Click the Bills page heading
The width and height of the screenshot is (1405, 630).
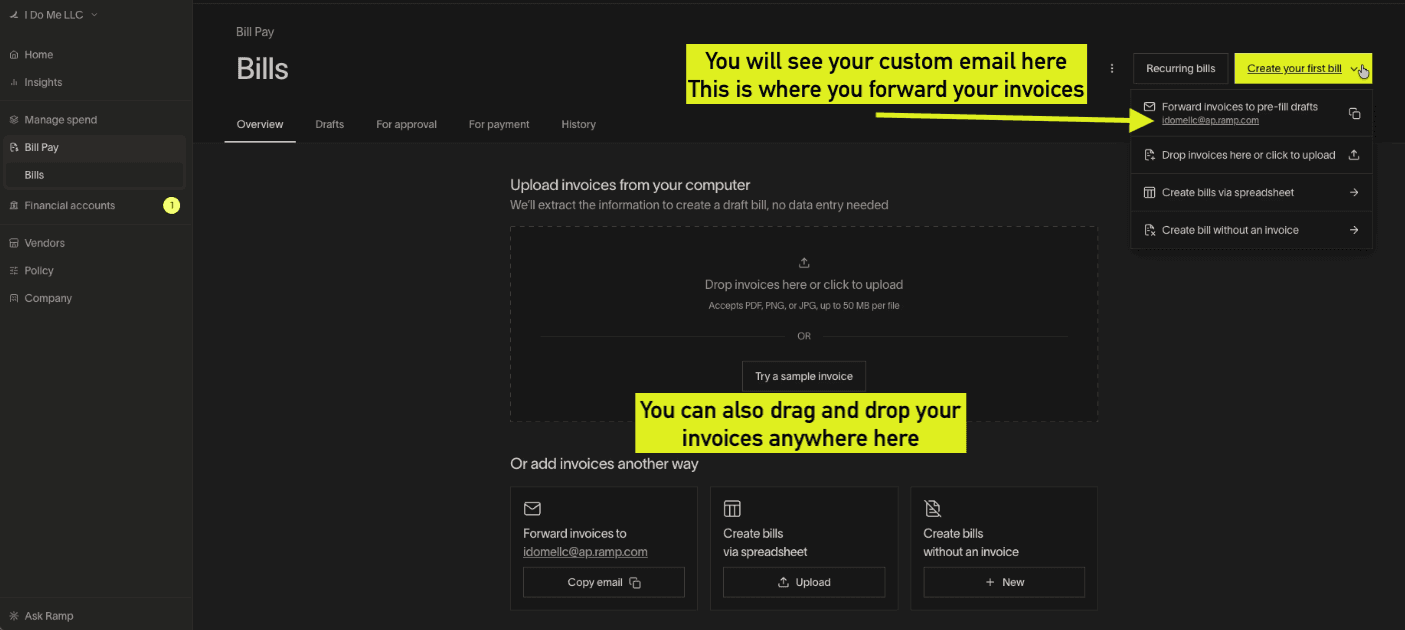click(262, 68)
